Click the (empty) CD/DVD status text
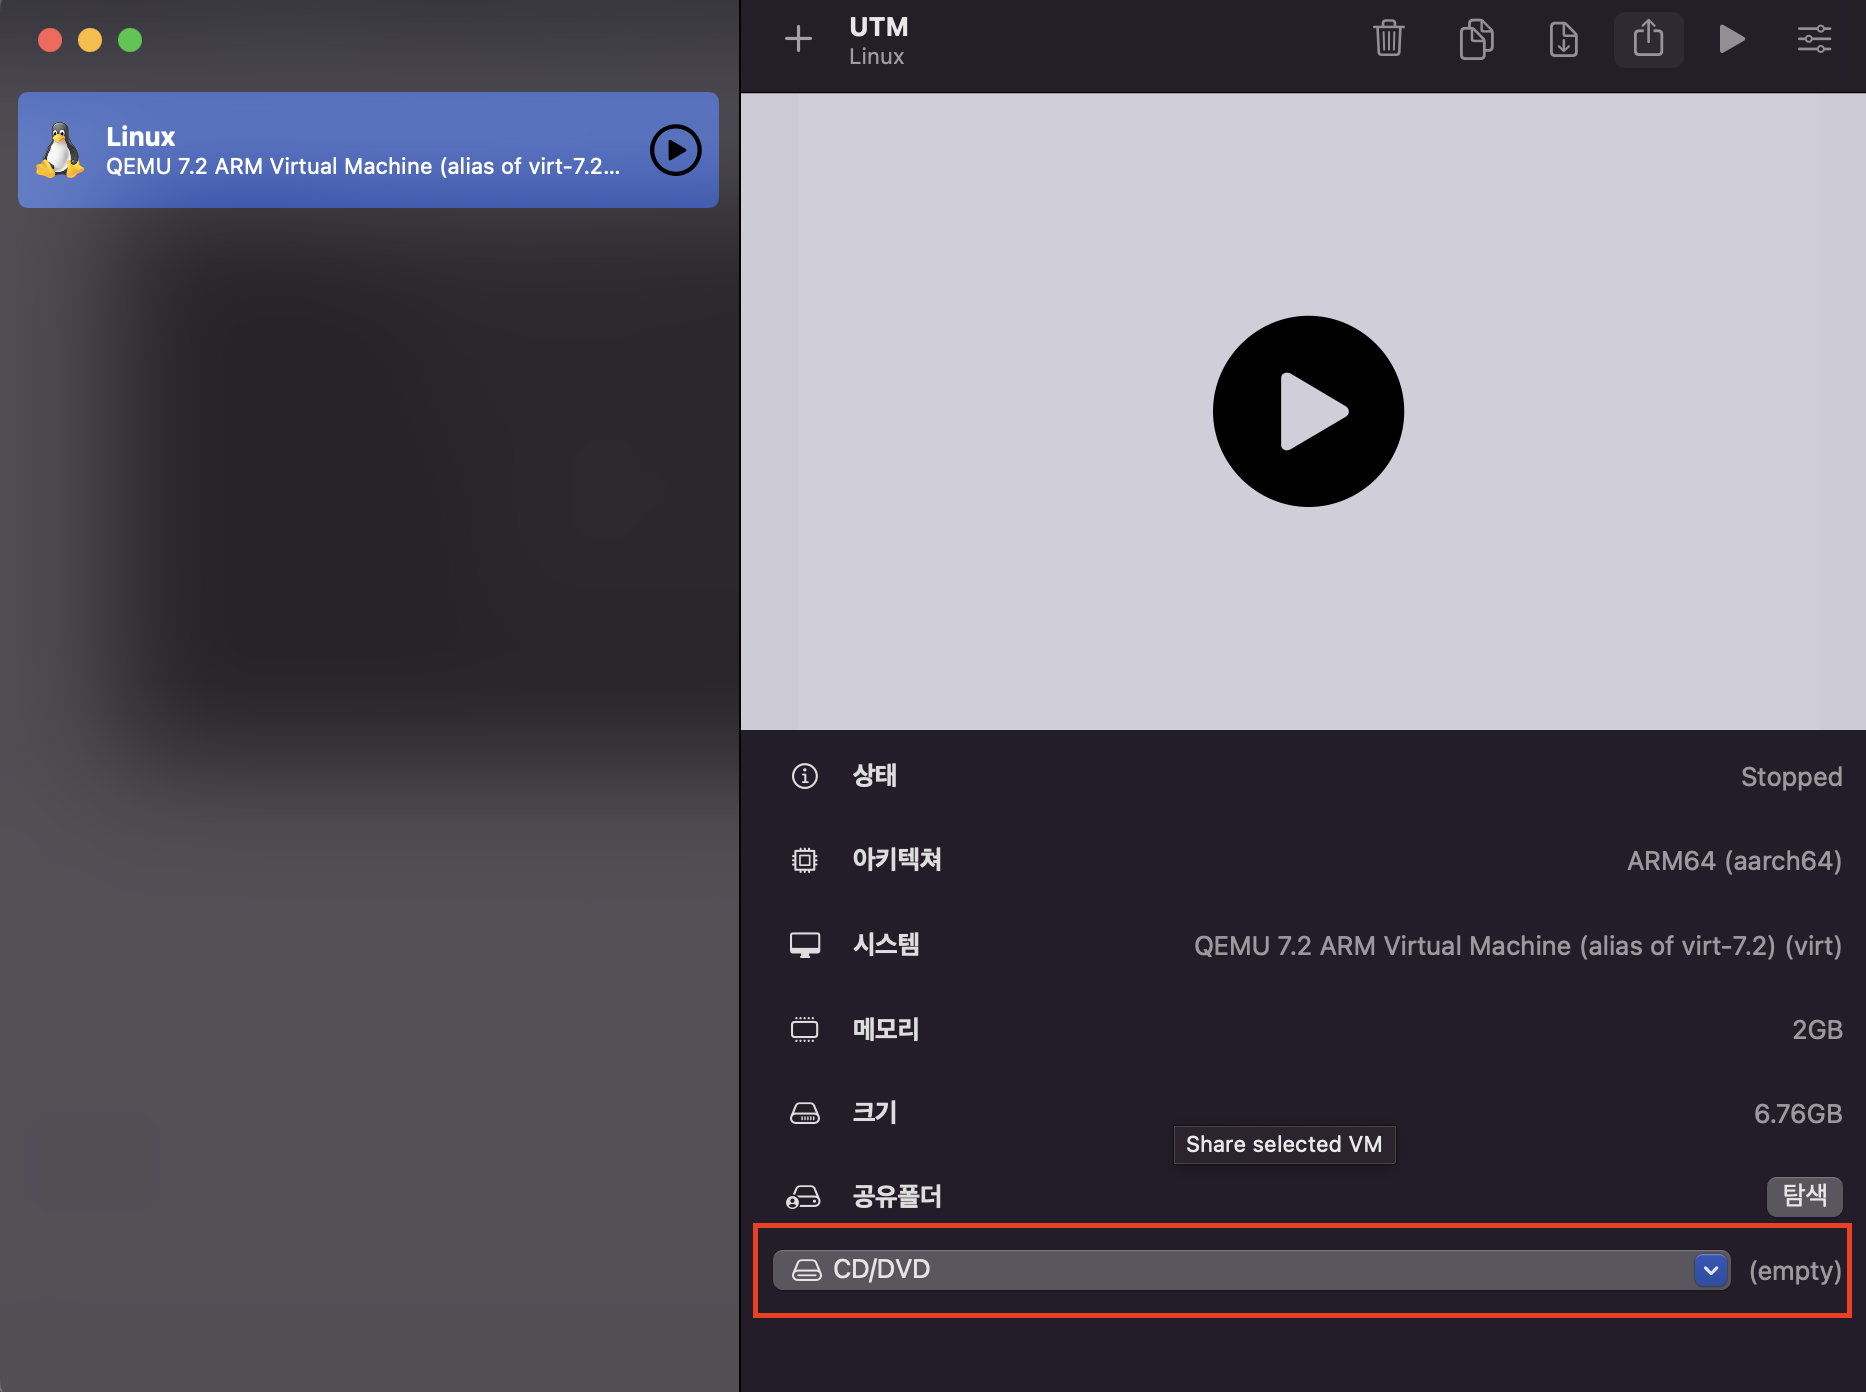1866x1392 pixels. click(1795, 1271)
